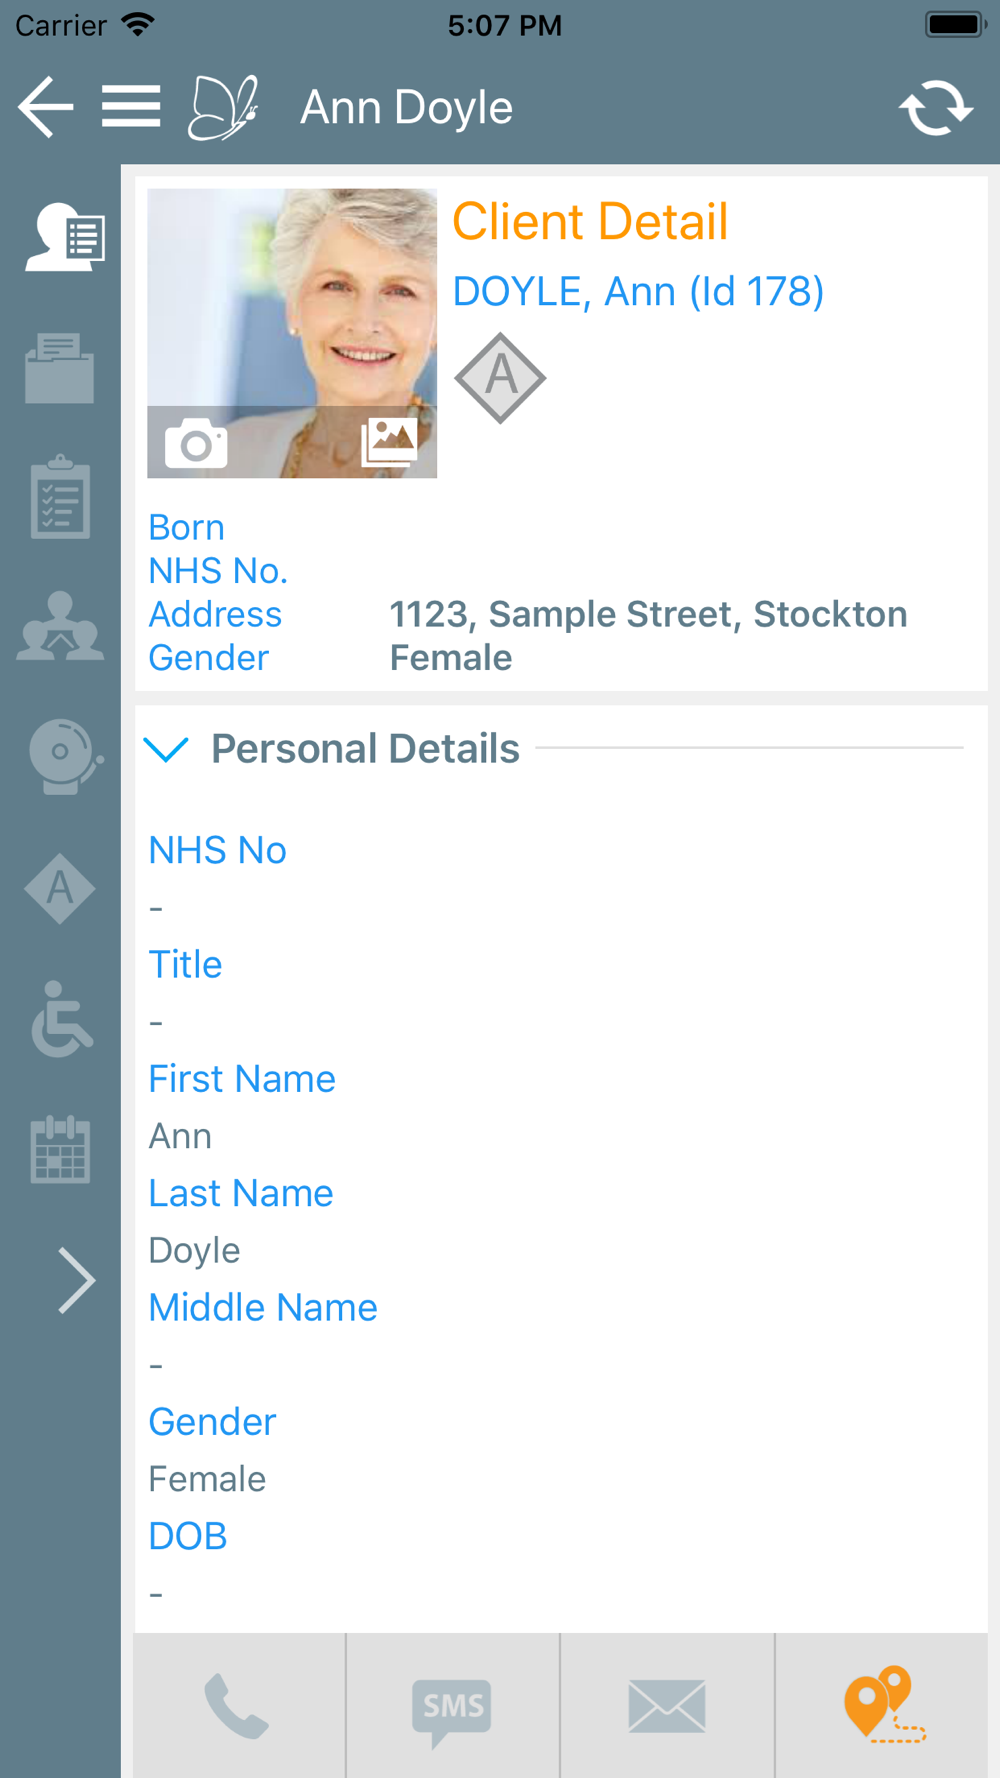Open the hamburger menu

tap(131, 107)
